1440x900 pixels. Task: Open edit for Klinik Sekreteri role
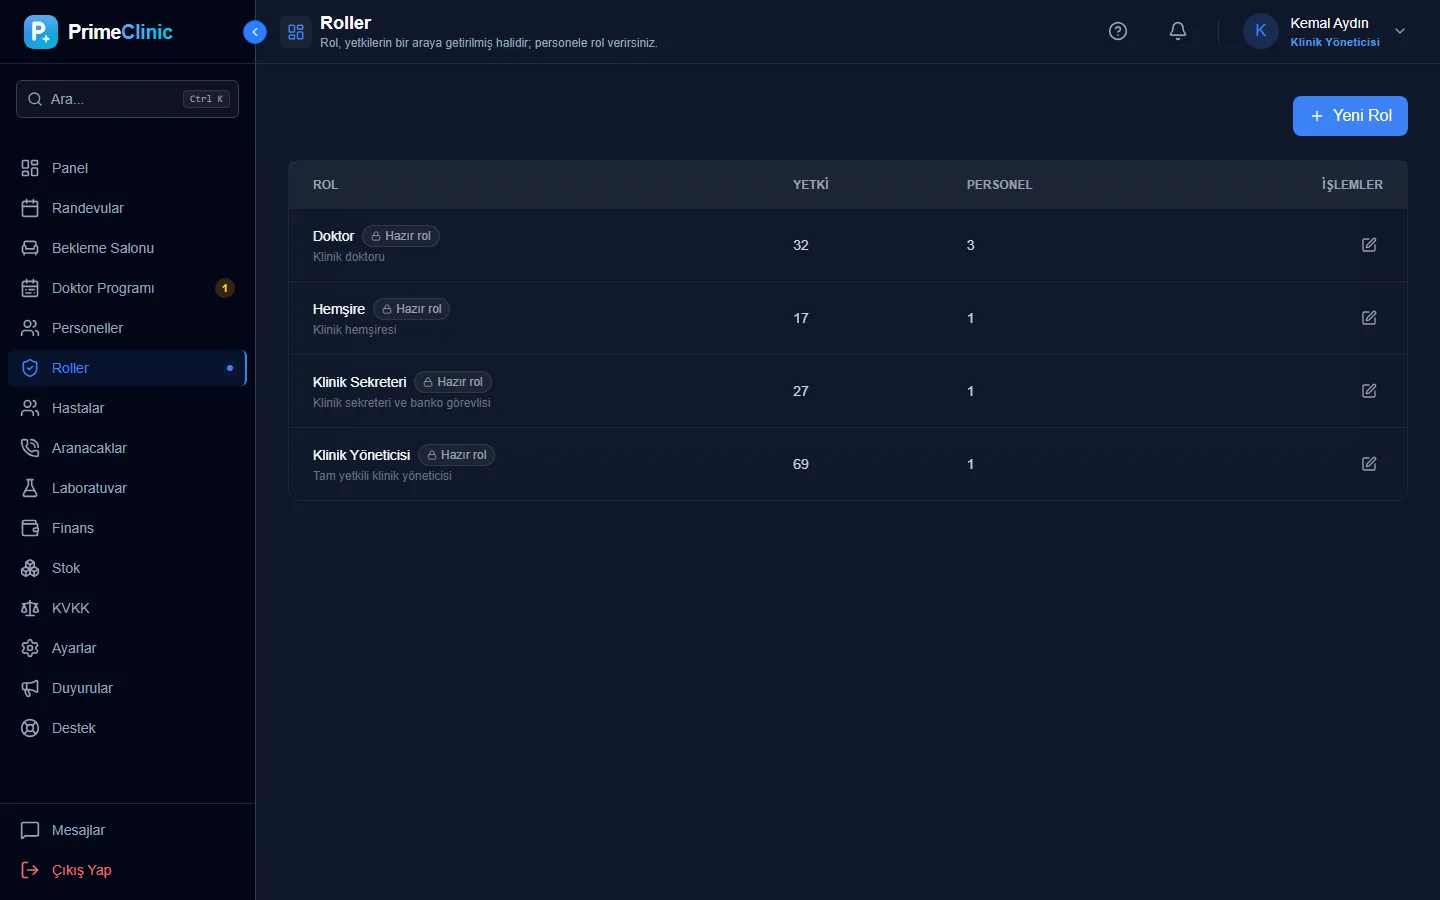coord(1369,391)
